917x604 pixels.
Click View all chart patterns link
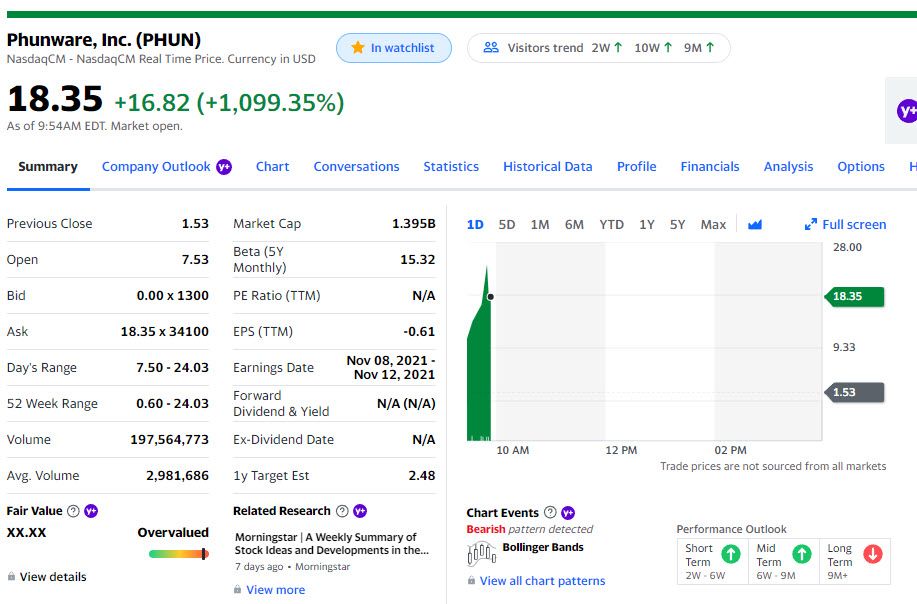click(542, 581)
